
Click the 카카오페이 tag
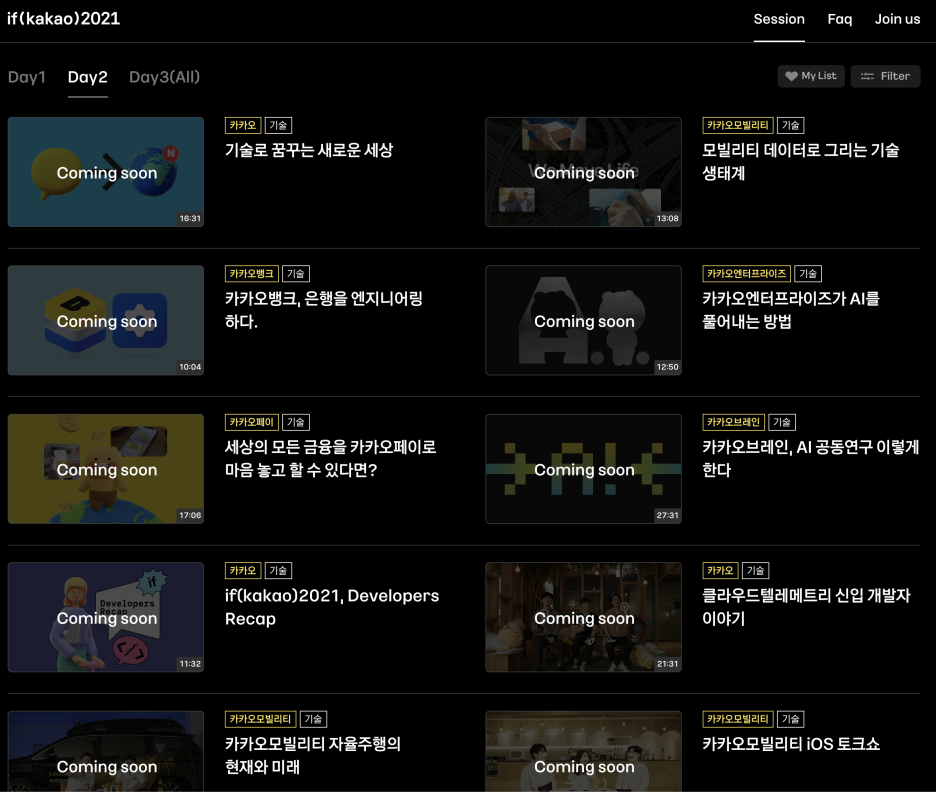pos(251,422)
